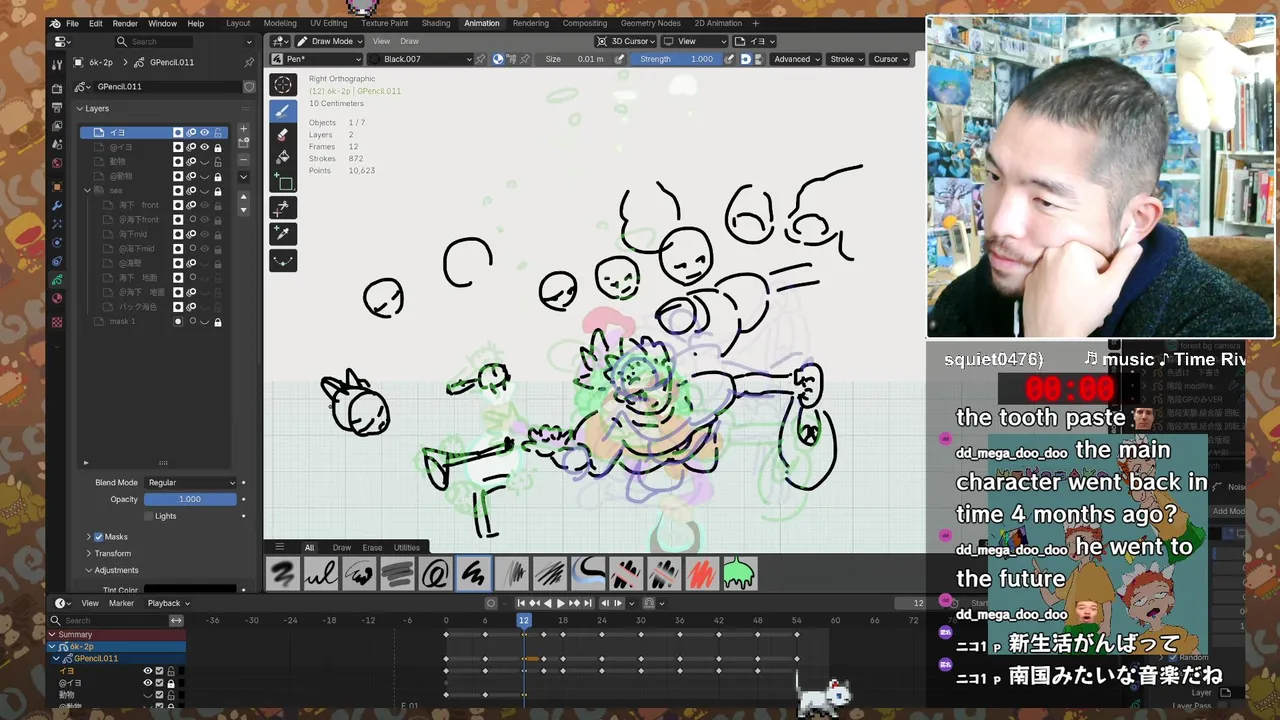Screen dimensions: 1280x720
Task: Adjust the Strength slider
Action: tap(678, 59)
